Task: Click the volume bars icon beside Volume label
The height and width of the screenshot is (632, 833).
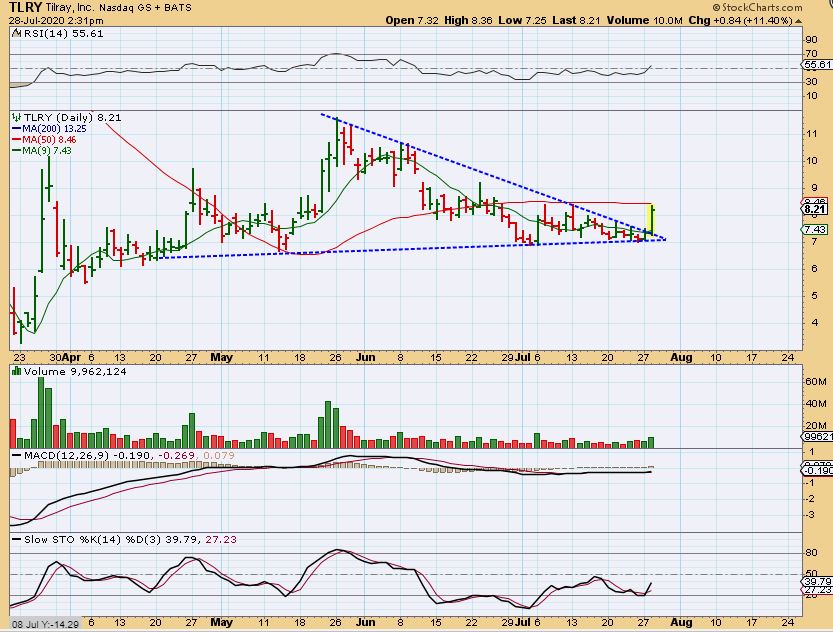Action: click(16, 371)
